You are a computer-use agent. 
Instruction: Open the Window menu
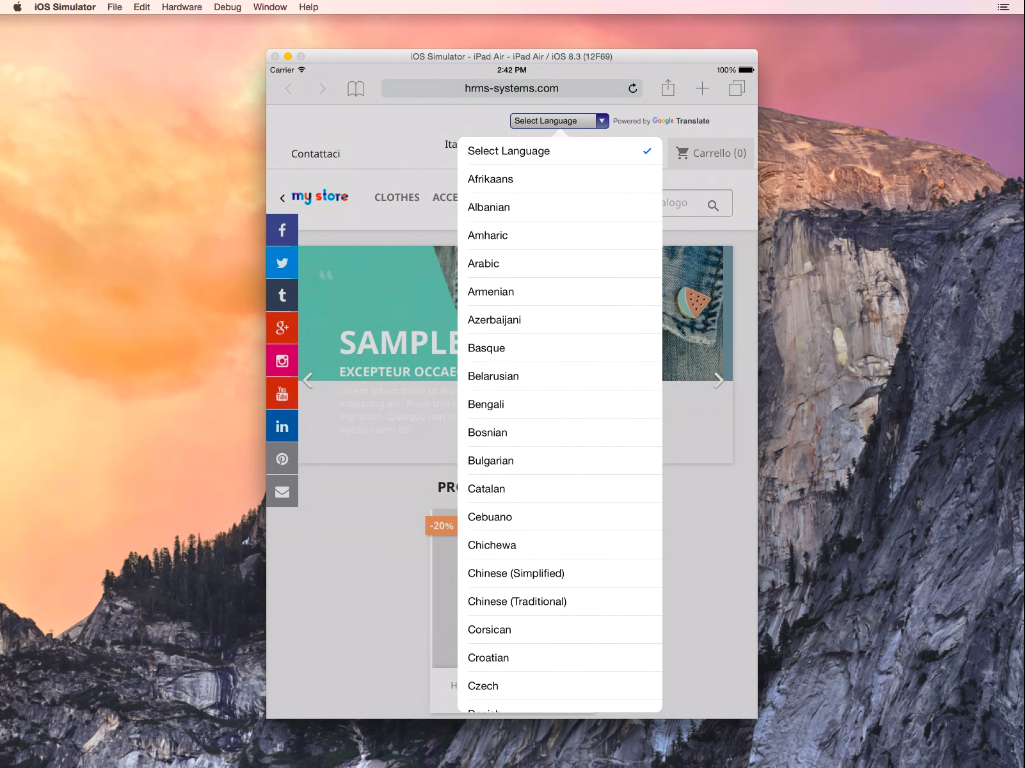[x=270, y=7]
